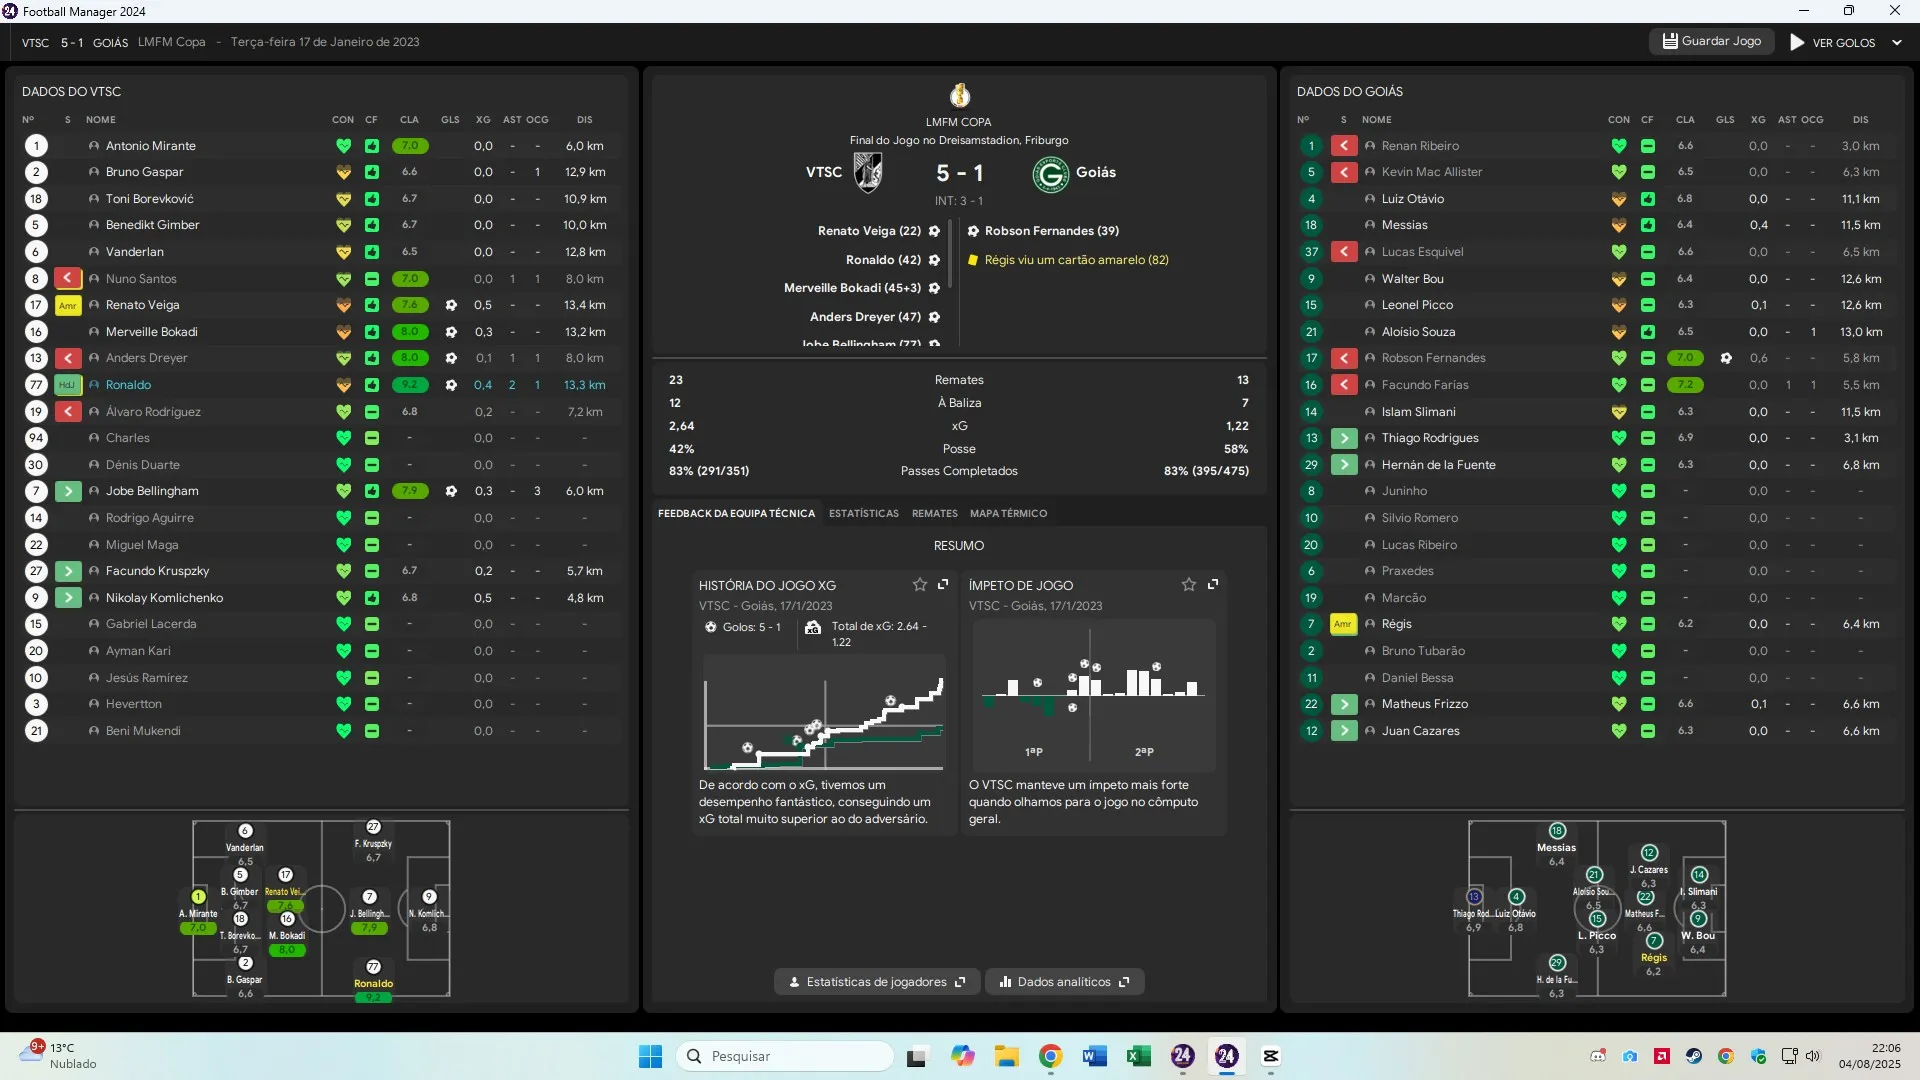Switch to the Remates tab
The width and height of the screenshot is (1920, 1080).
(935, 514)
